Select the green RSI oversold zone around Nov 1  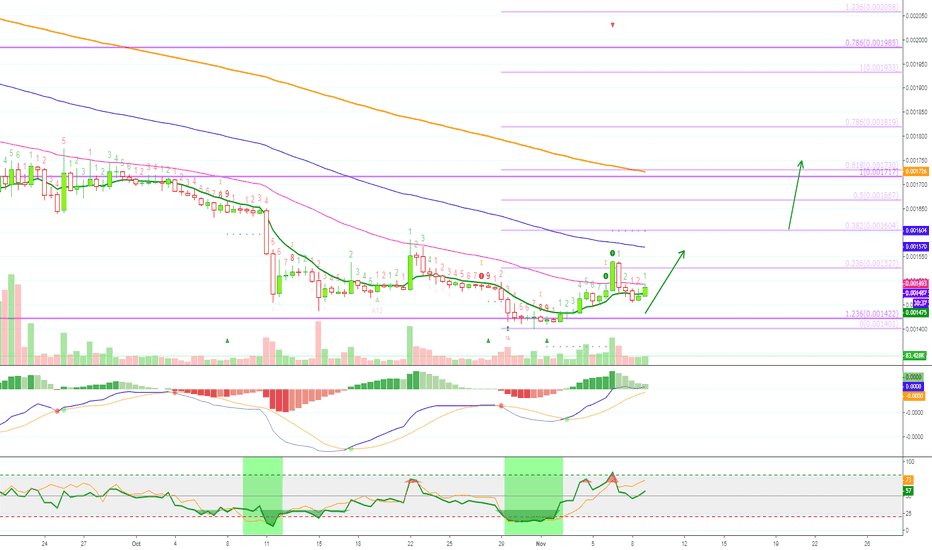(x=533, y=496)
